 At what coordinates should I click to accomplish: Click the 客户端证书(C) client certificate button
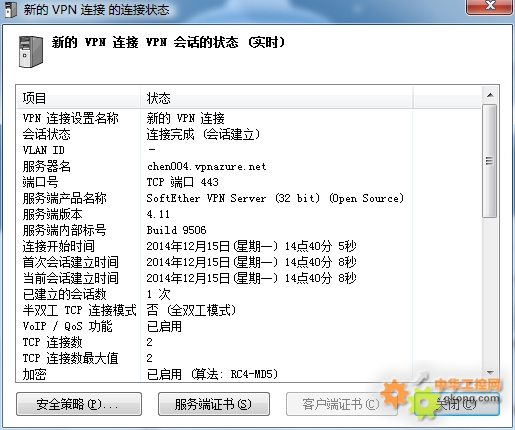pyautogui.click(x=341, y=404)
